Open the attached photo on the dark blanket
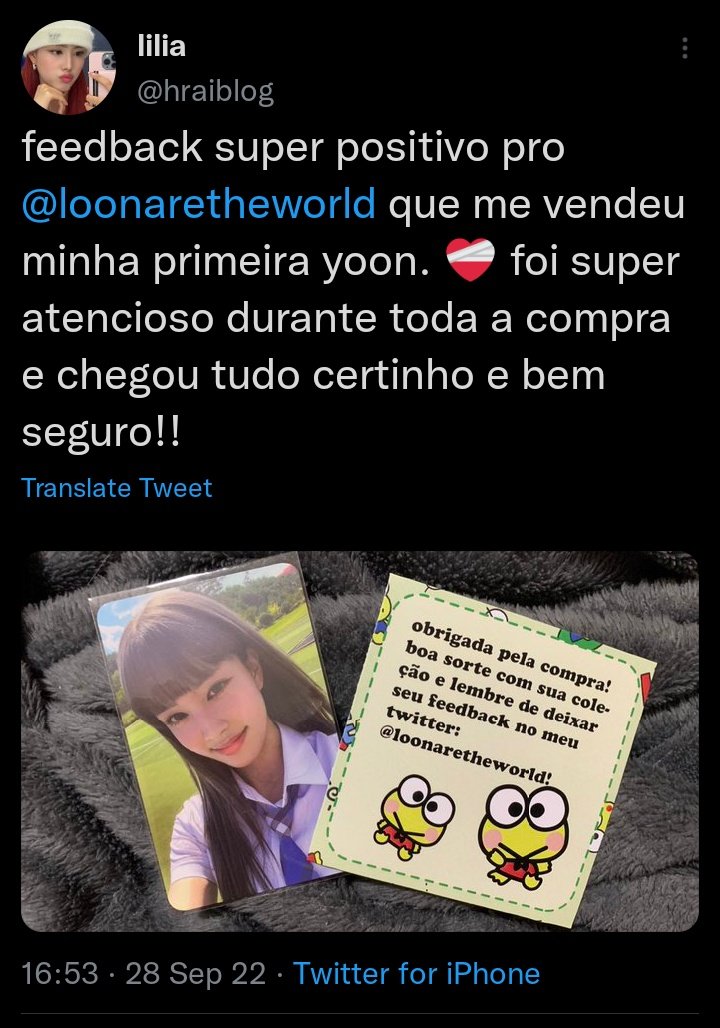Screen dimensions: 720x1028 pos(360,741)
